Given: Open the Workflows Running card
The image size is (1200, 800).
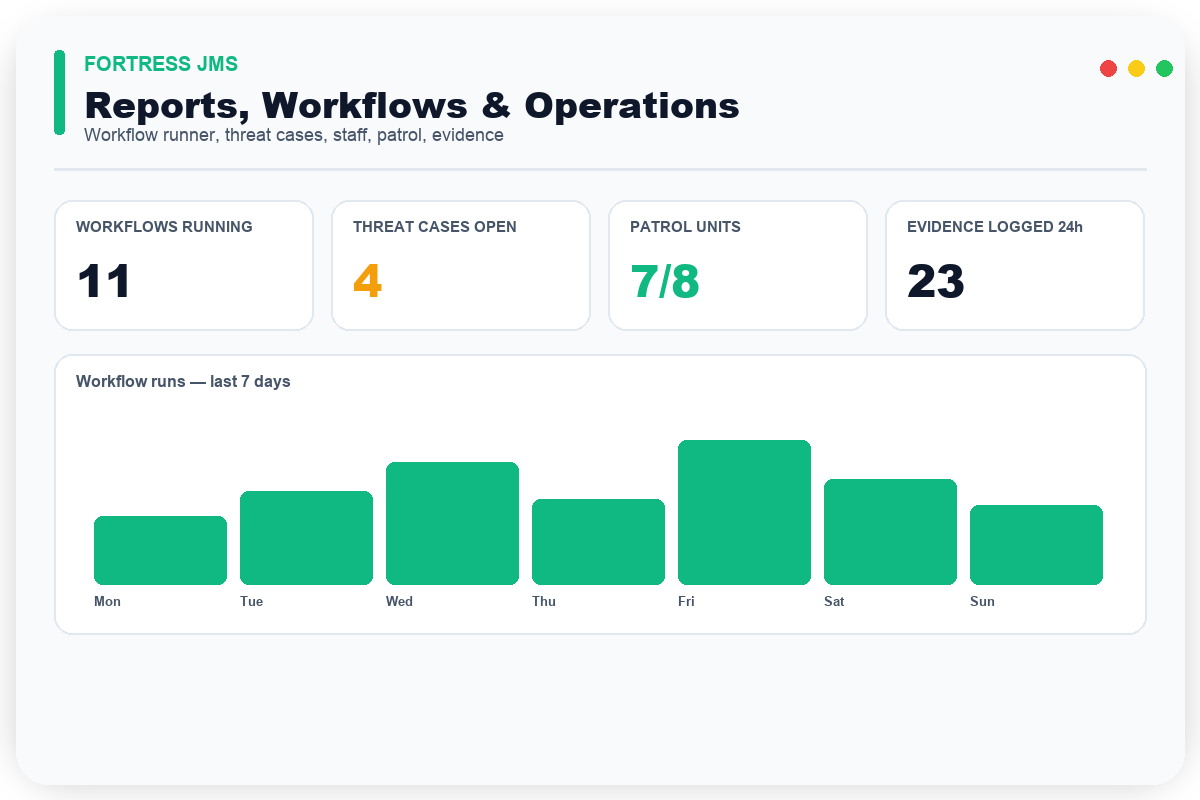Looking at the screenshot, I should [184, 265].
